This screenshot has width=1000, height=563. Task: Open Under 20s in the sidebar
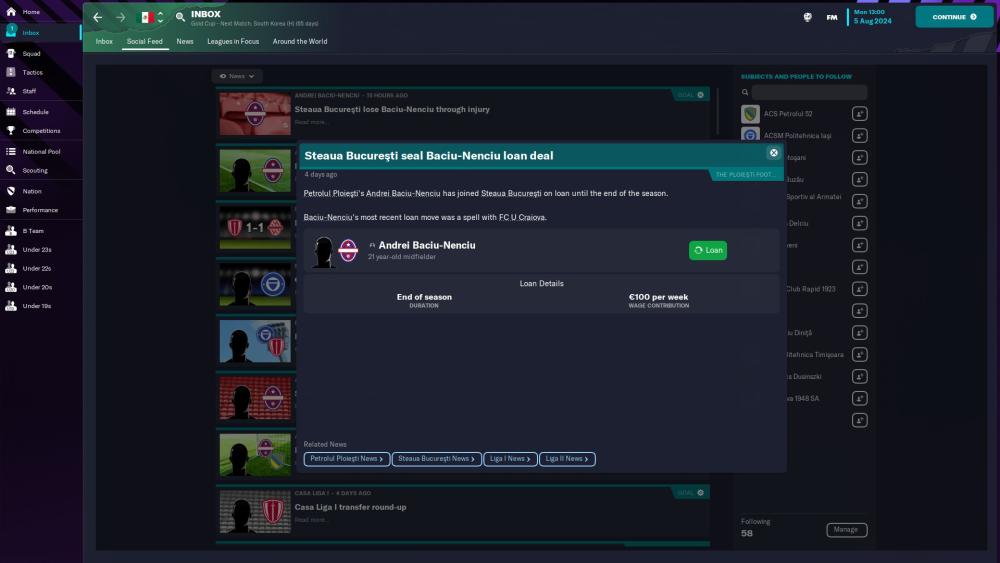point(36,287)
